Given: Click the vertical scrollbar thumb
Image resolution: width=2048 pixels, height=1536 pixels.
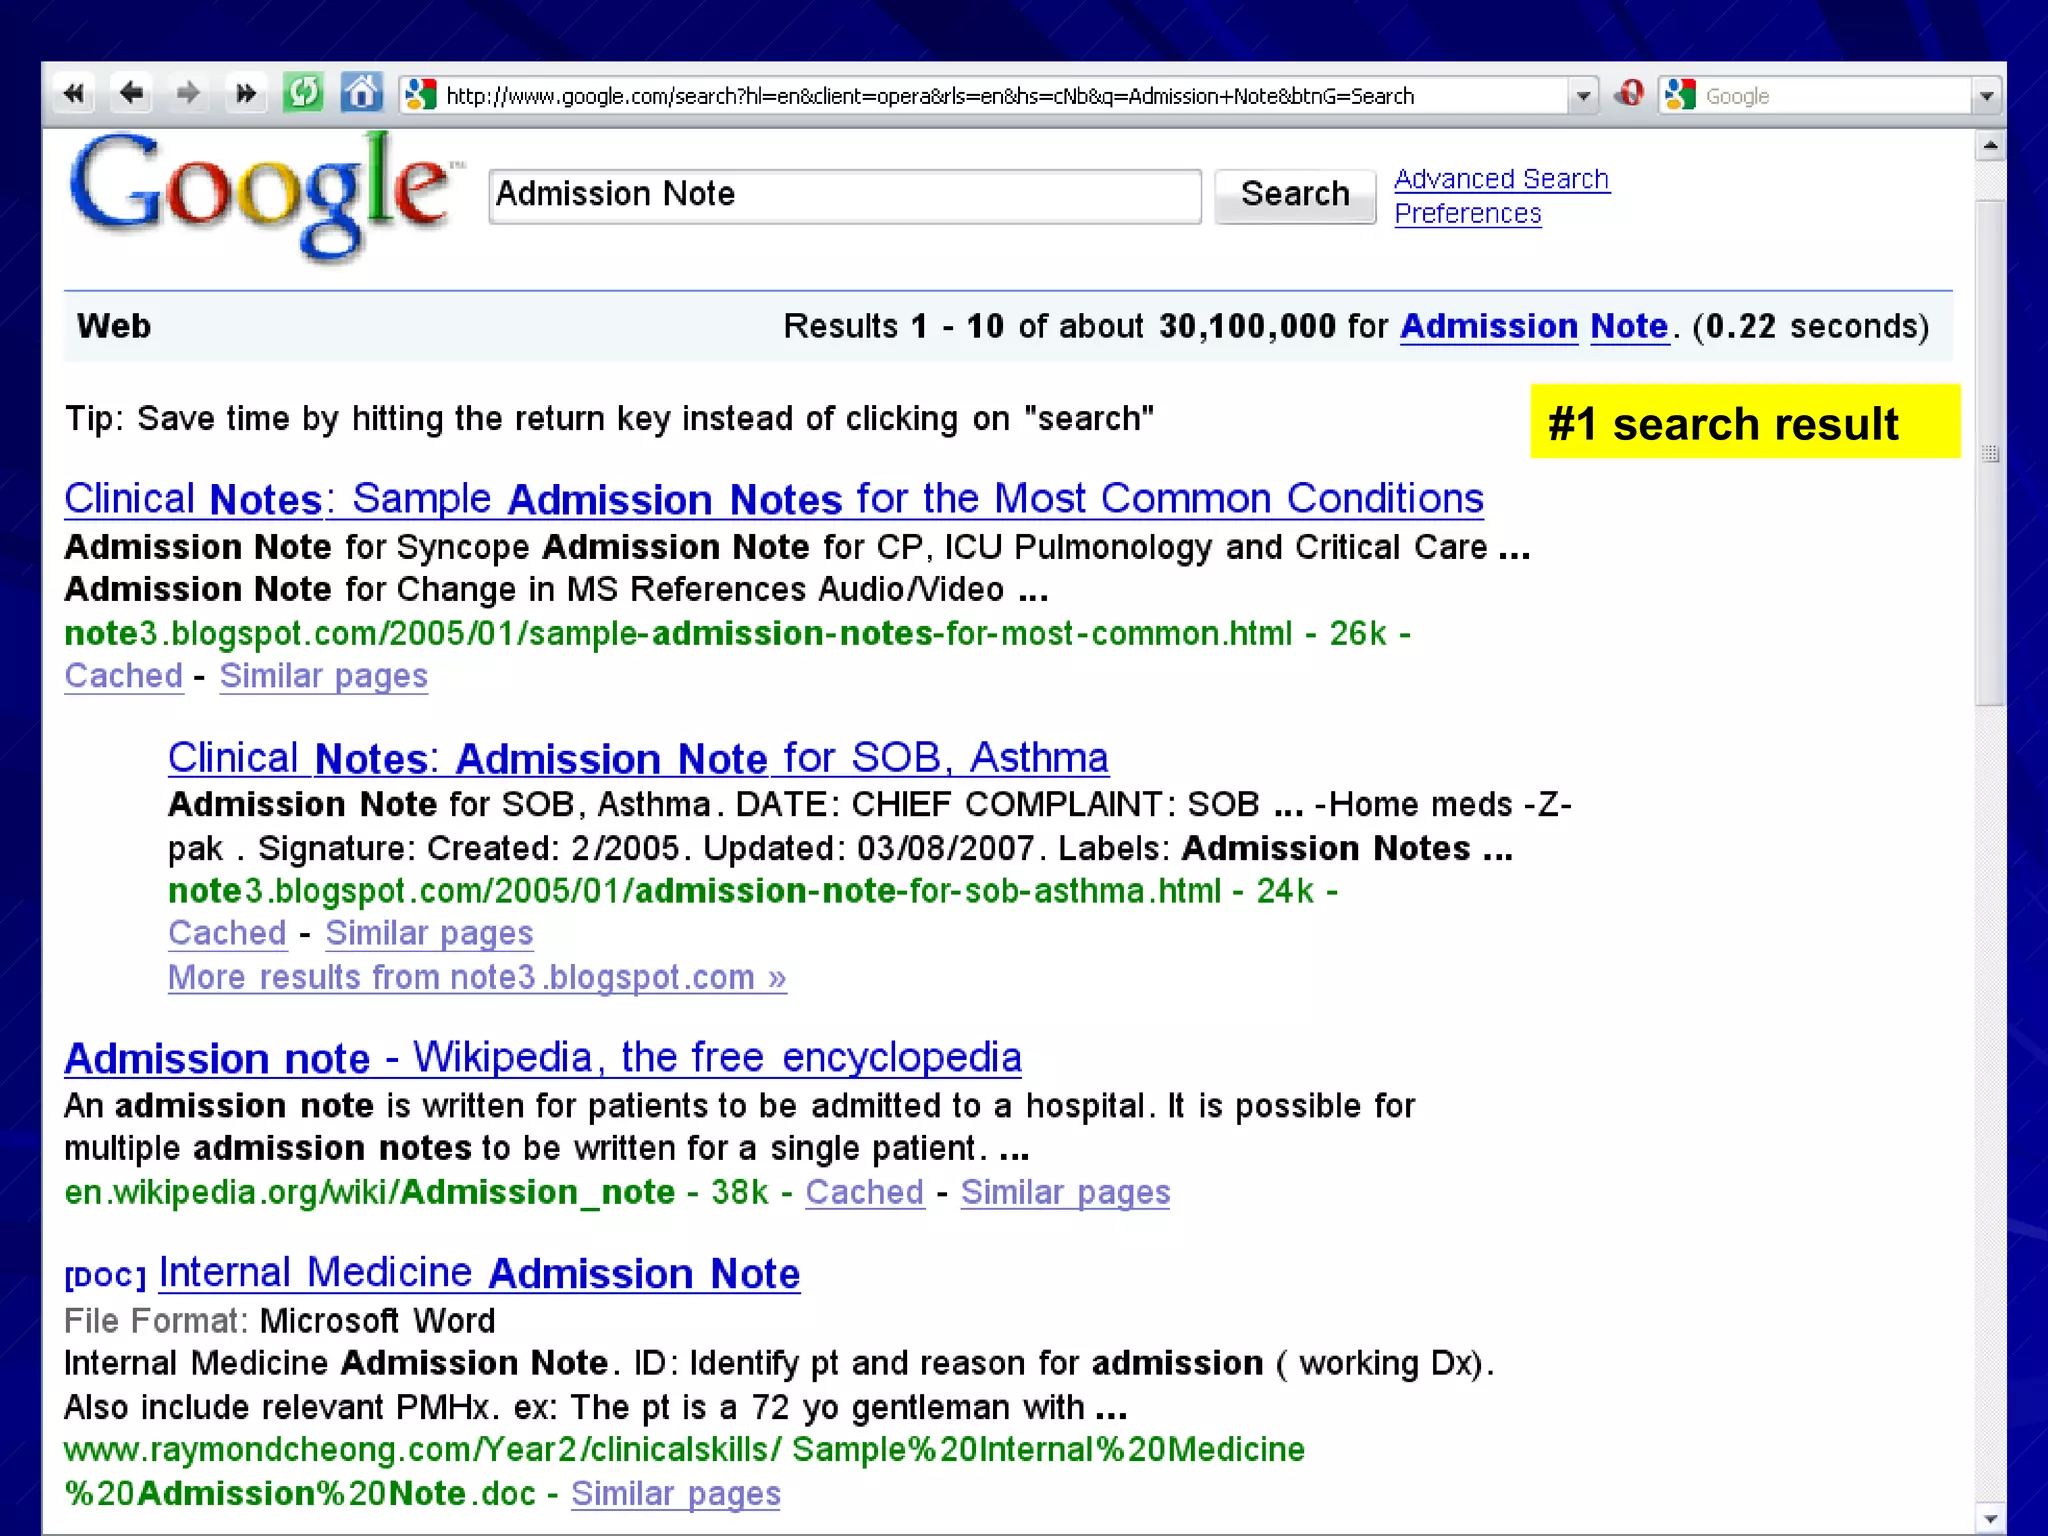Looking at the screenshot, I should pos(1990,453).
